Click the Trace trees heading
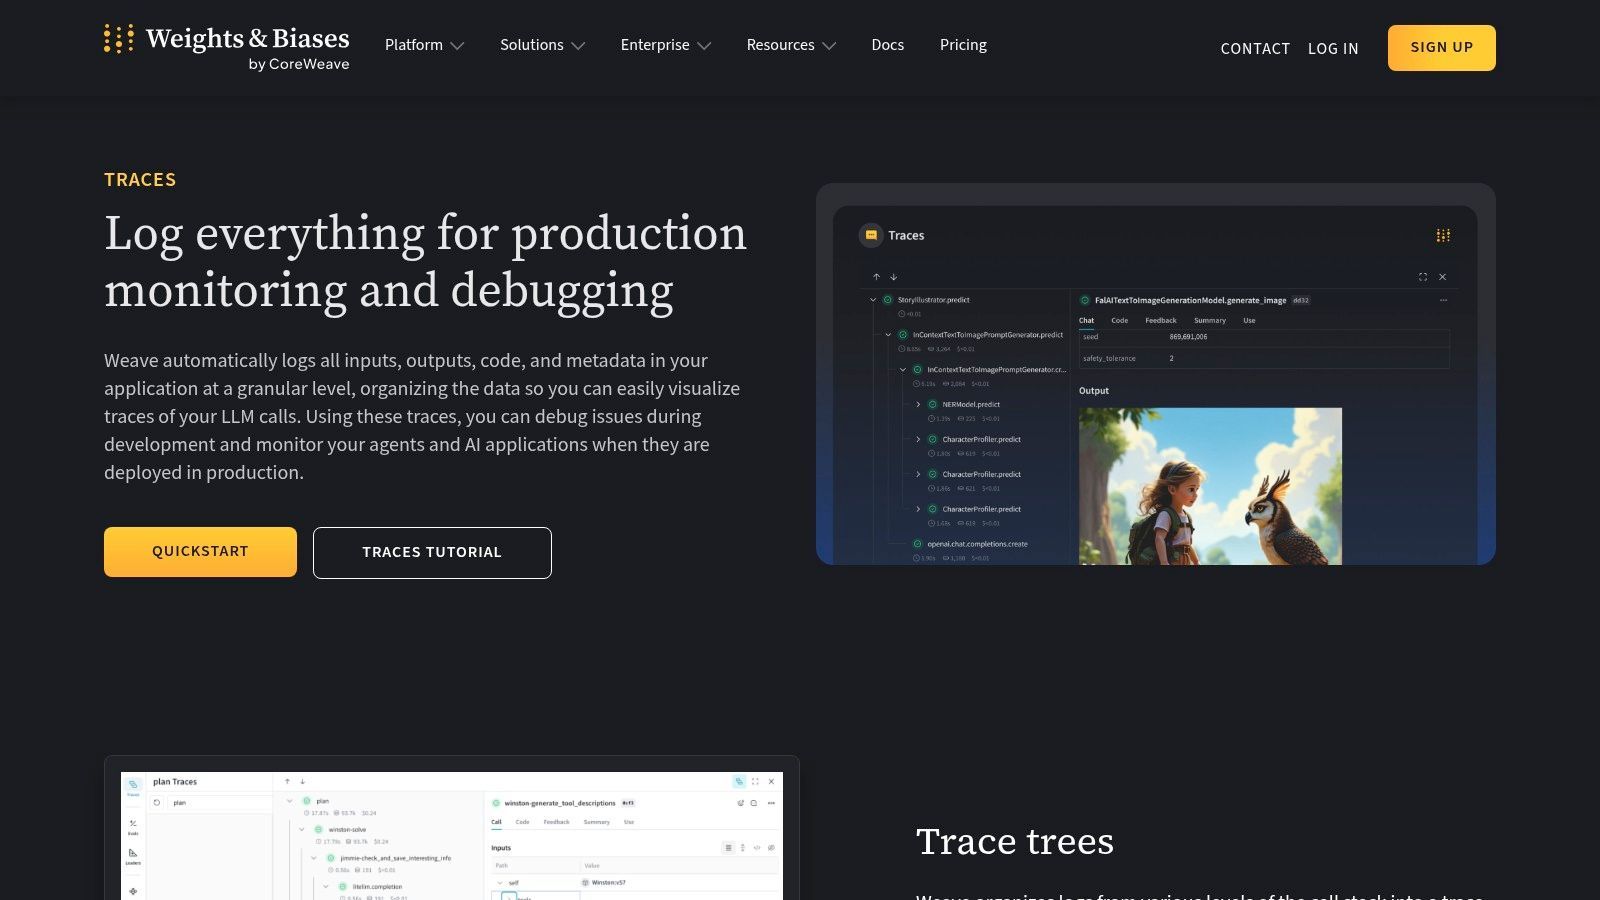The width and height of the screenshot is (1600, 900). point(1015,842)
